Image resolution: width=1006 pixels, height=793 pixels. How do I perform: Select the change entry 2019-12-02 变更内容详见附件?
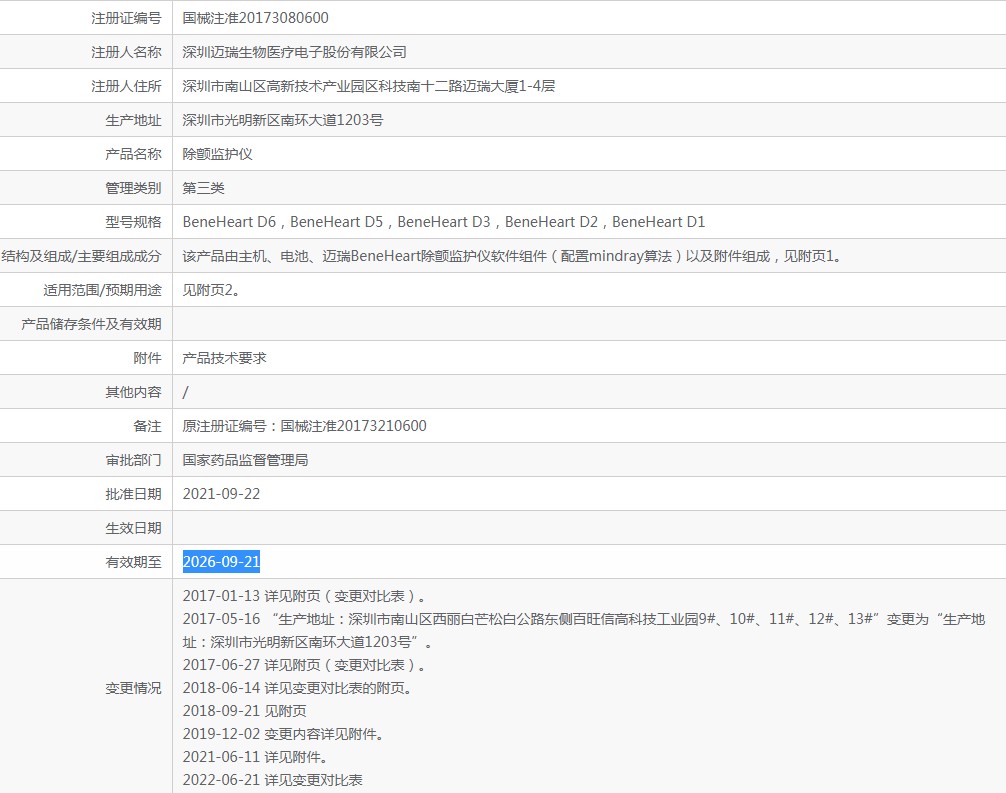click(x=283, y=734)
